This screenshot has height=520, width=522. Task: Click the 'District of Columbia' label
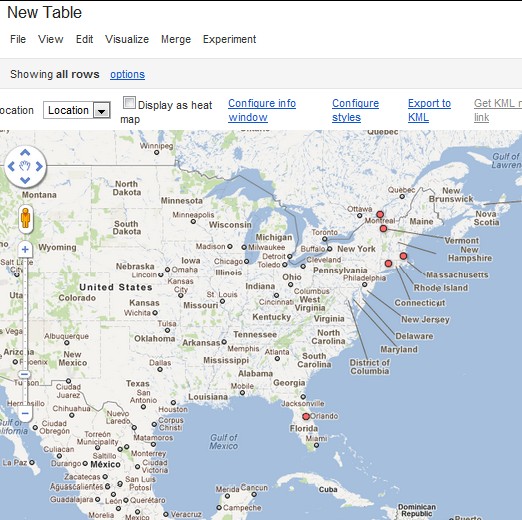tap(370, 367)
